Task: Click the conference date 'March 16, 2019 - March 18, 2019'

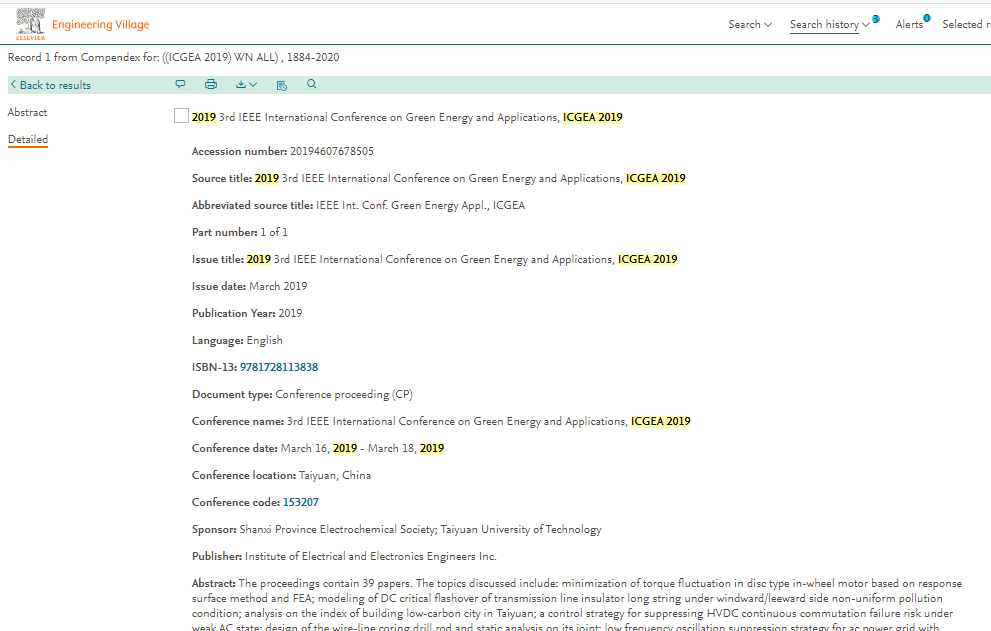Action: [362, 448]
